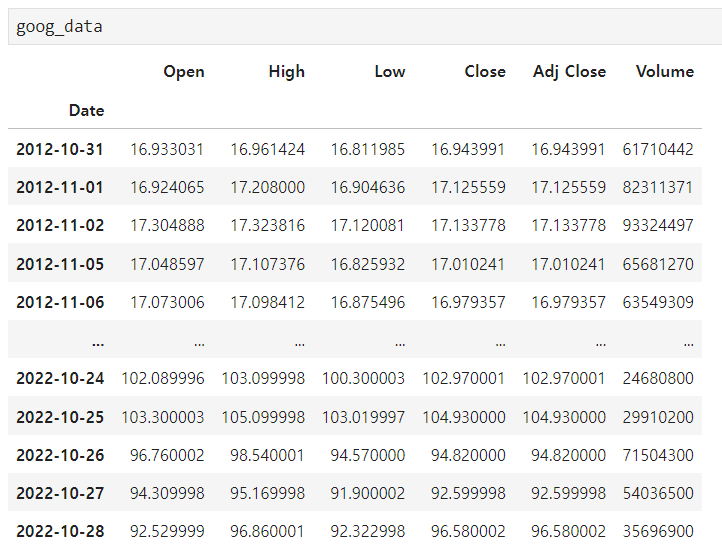722x557 pixels.
Task: Click Volume value 65681270
Action: pyautogui.click(x=658, y=264)
